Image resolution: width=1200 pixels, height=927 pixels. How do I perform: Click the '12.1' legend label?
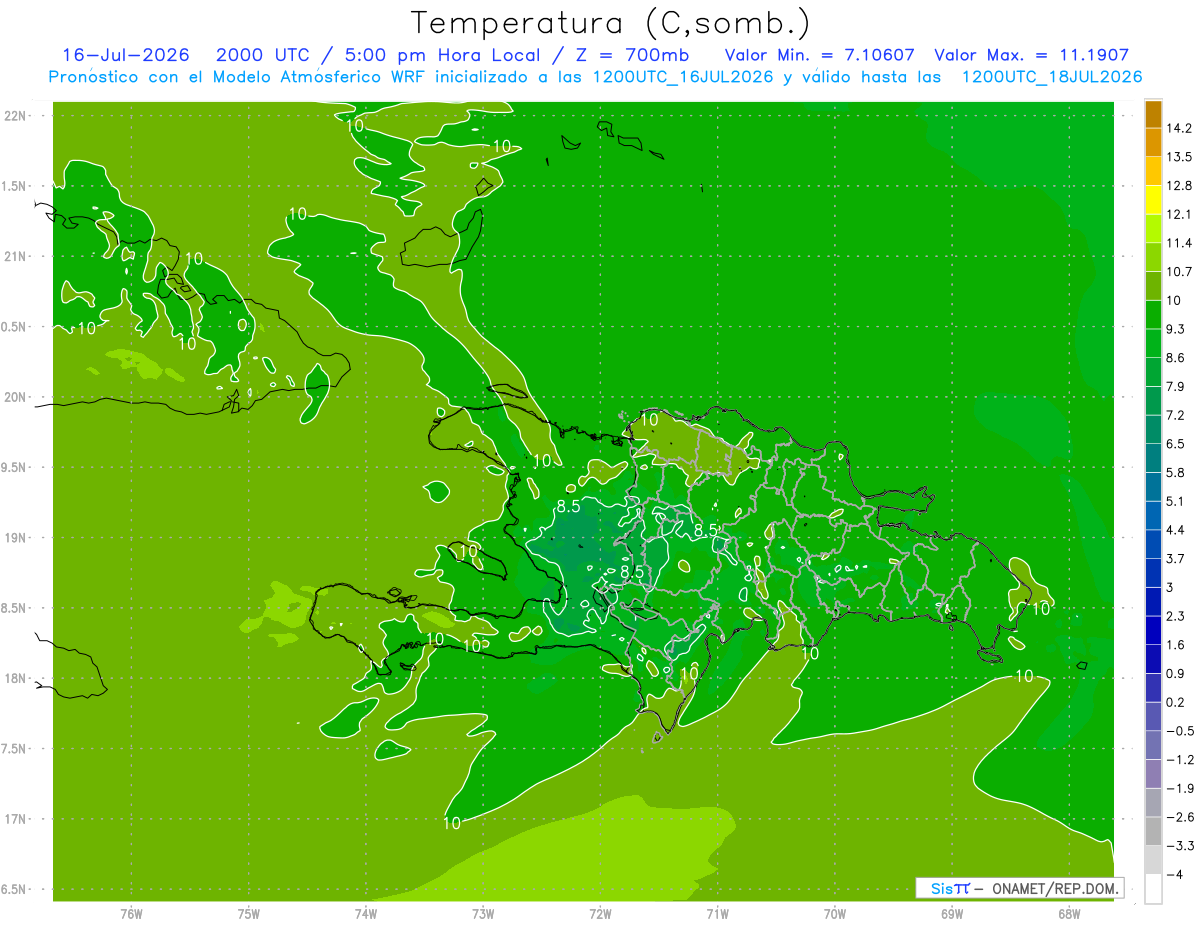(x=1179, y=214)
